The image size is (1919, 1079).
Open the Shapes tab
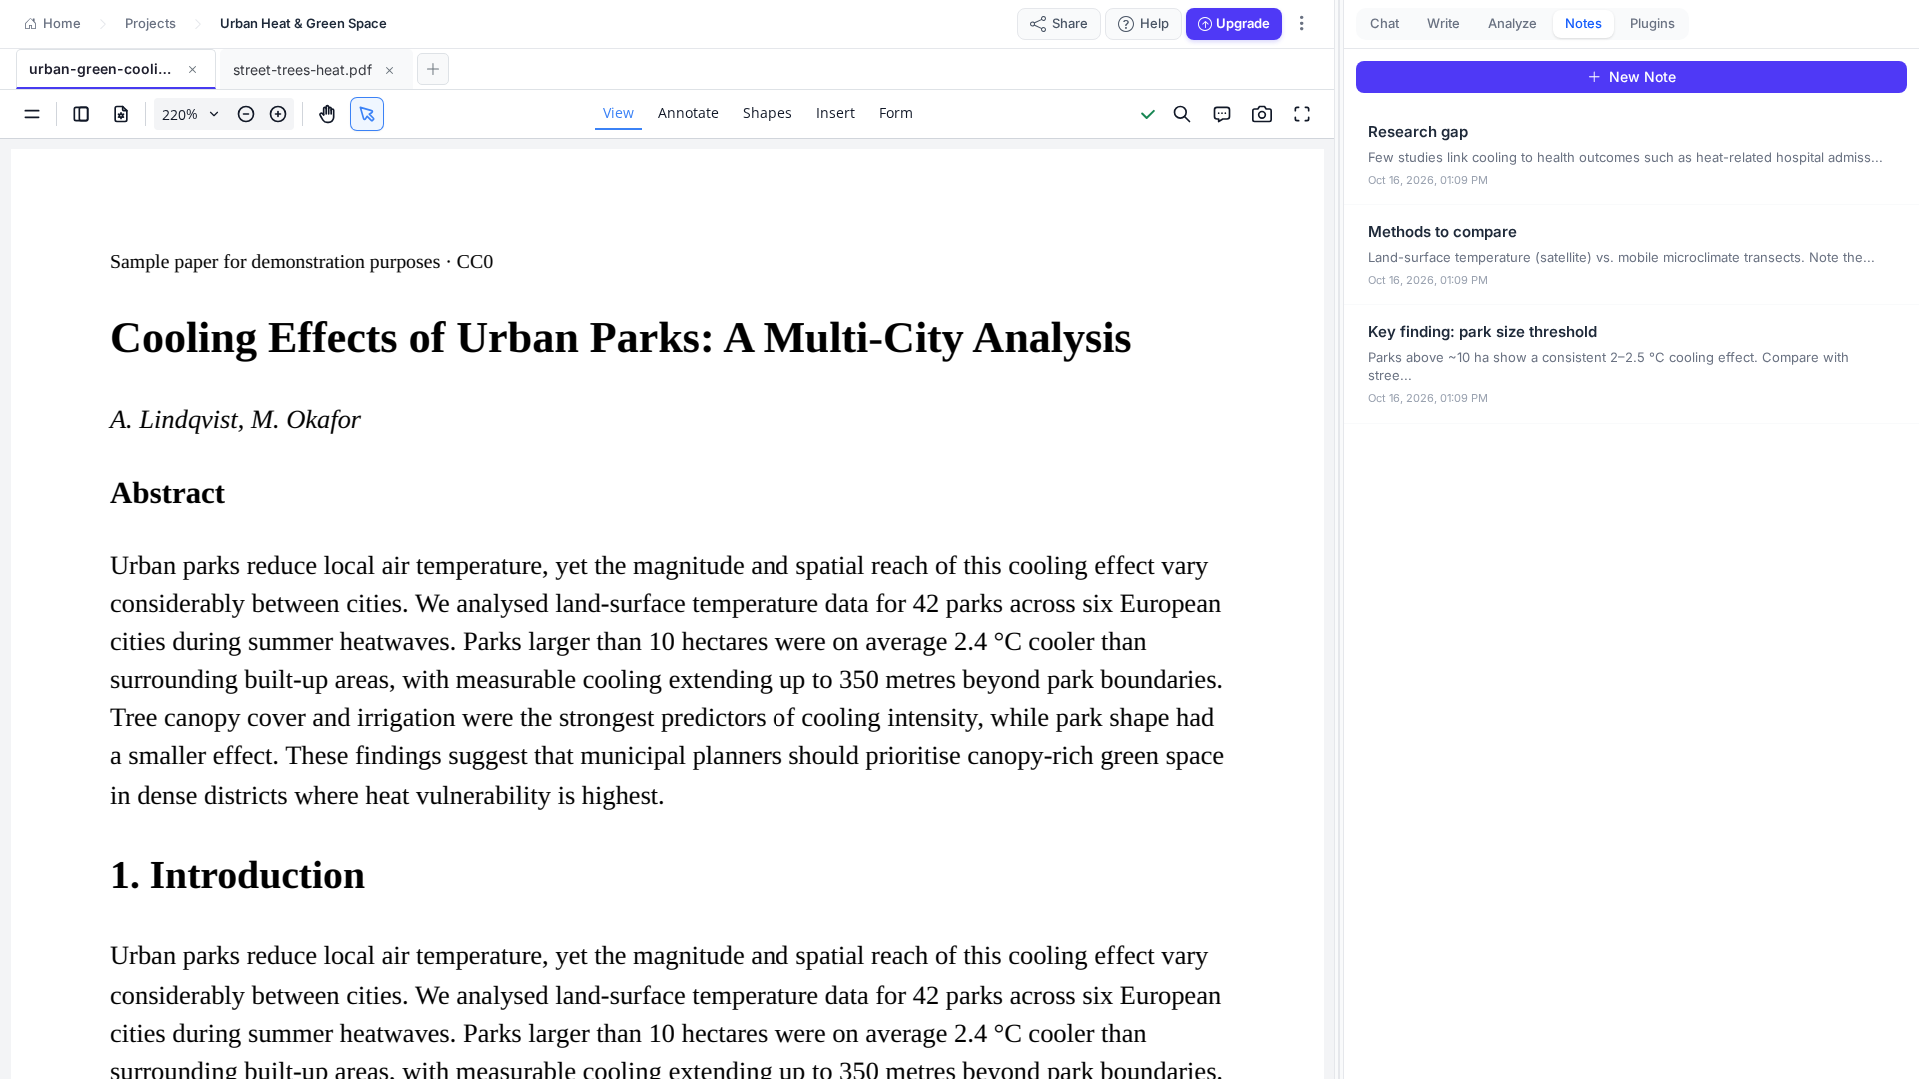[767, 113]
